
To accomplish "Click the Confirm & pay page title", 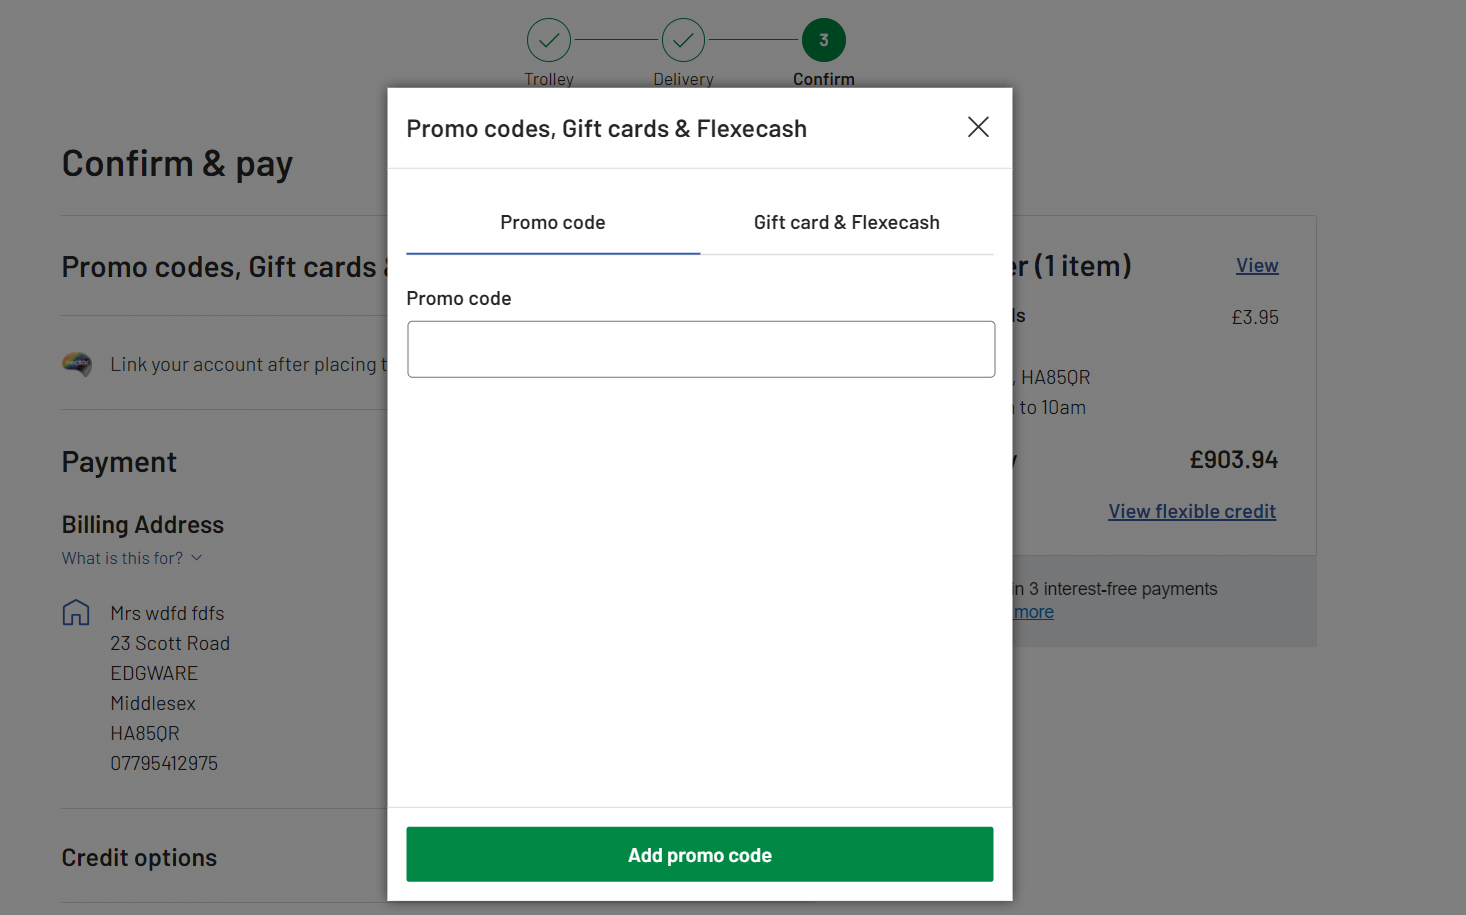I will [177, 162].
